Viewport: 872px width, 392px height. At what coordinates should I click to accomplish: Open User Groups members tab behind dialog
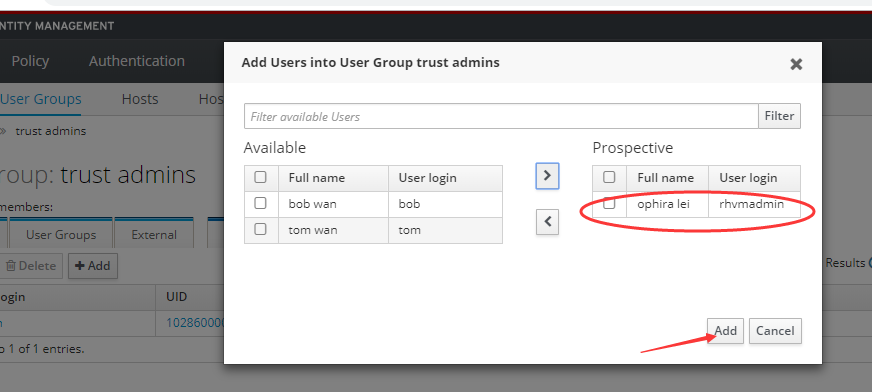[61, 235]
